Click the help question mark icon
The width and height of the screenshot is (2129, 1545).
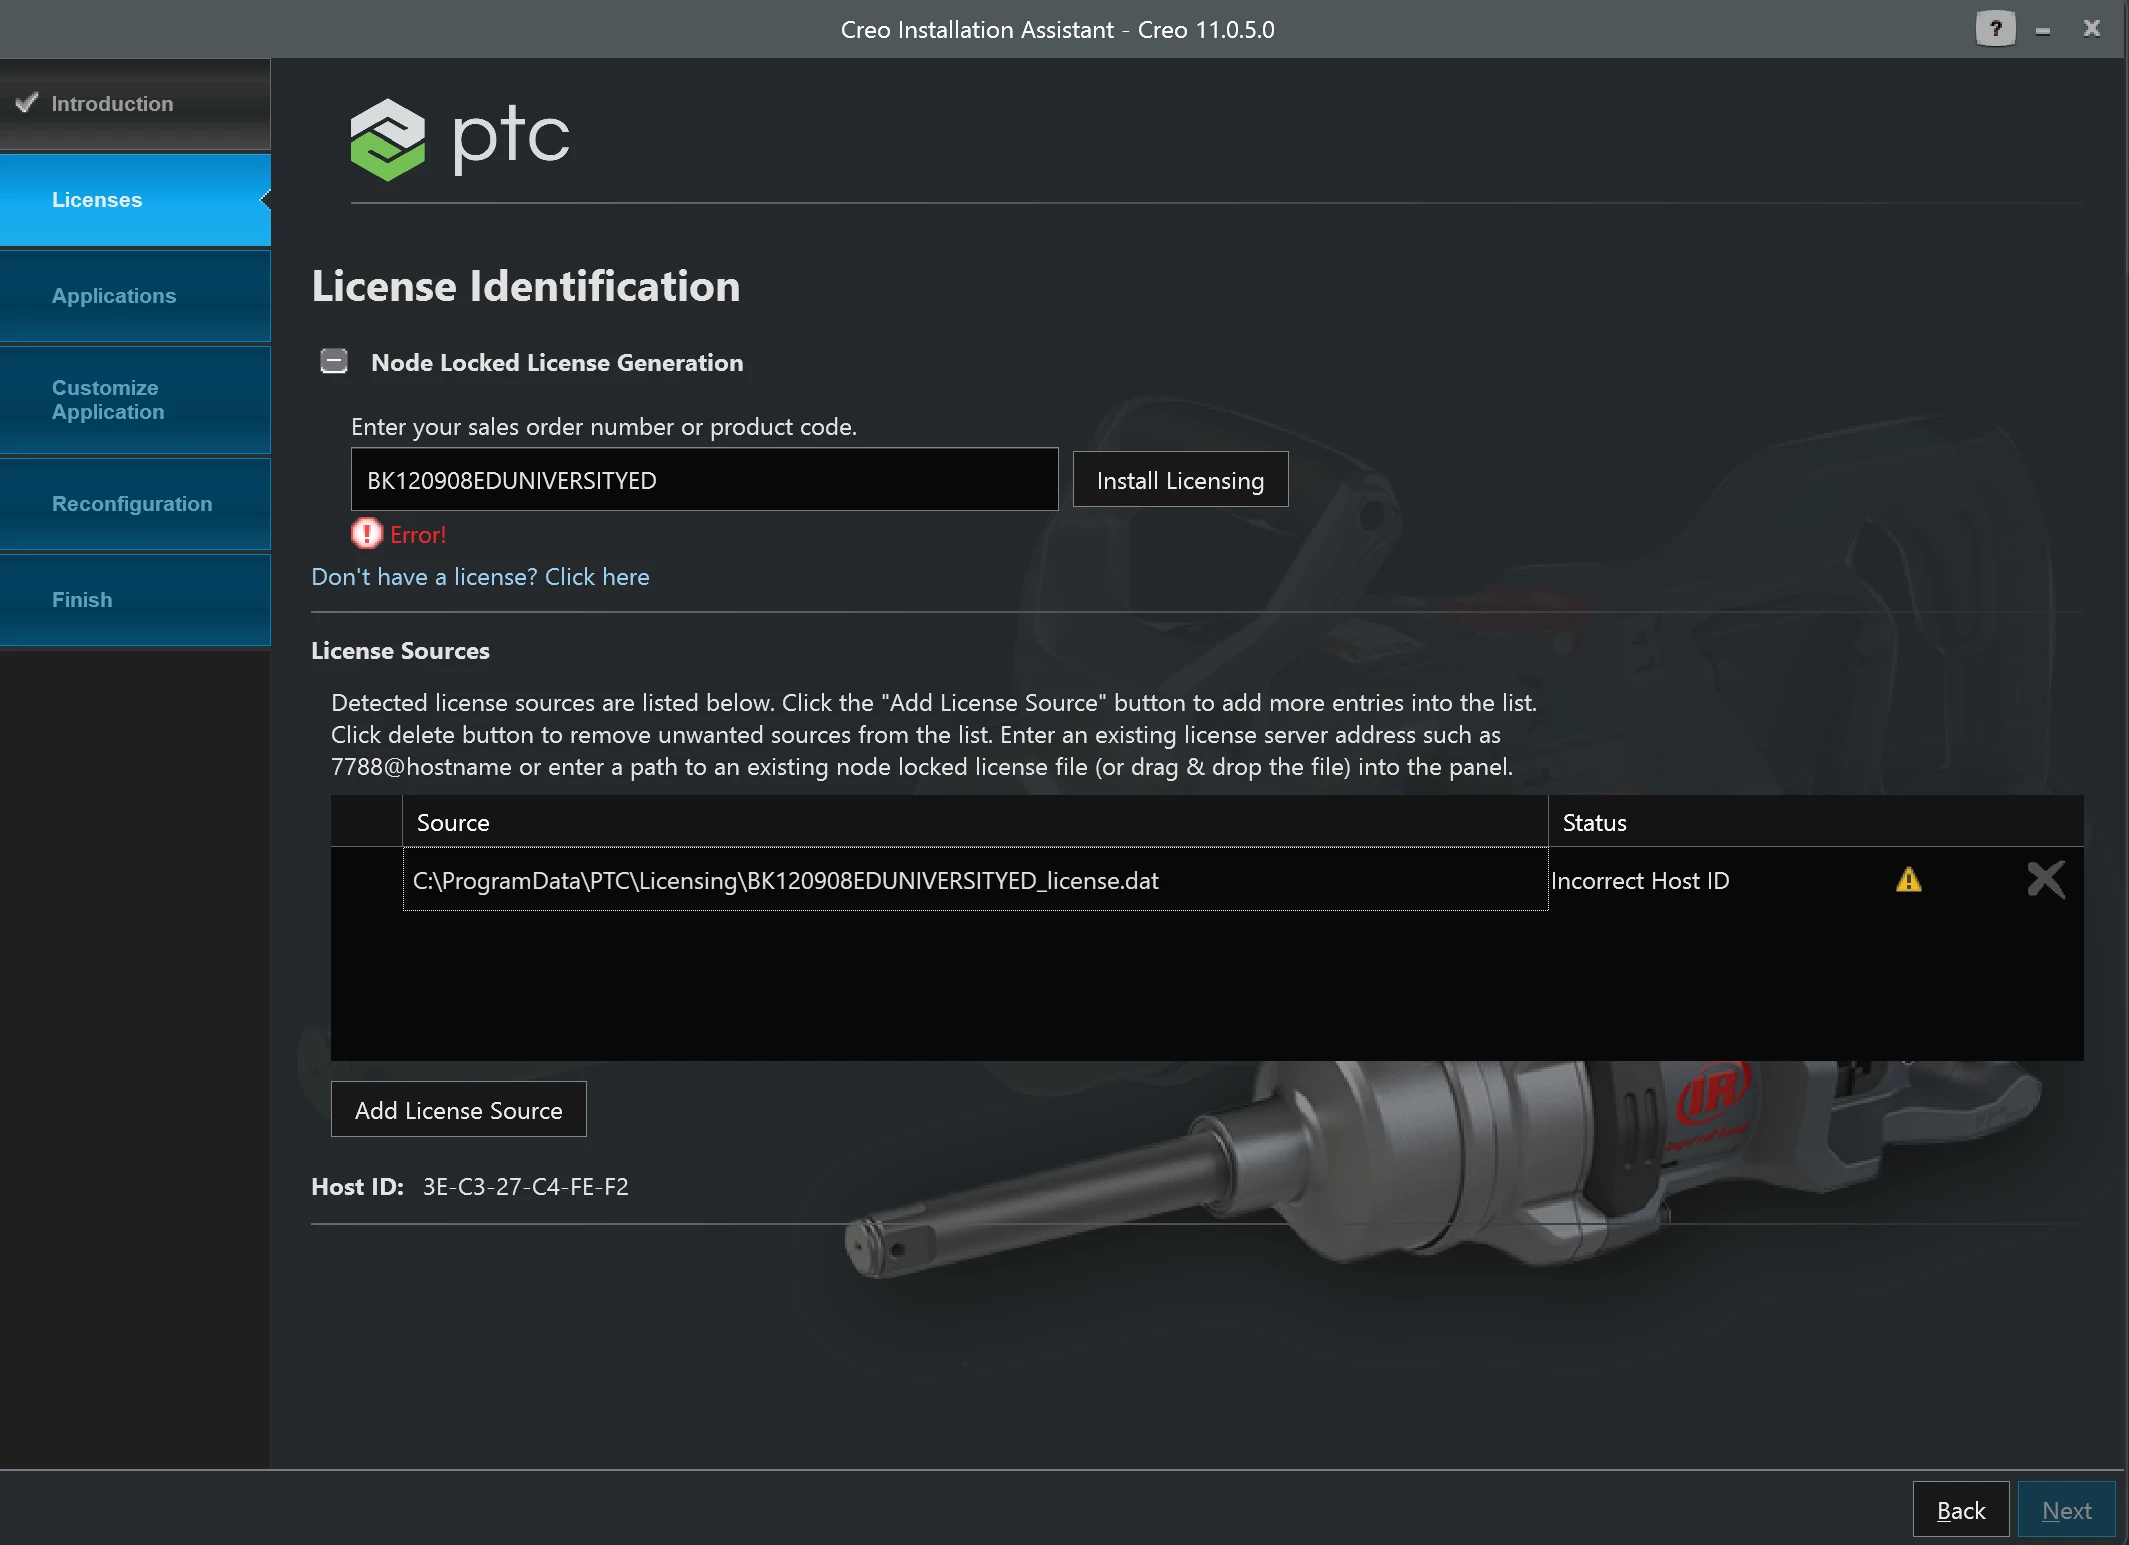(x=1994, y=29)
